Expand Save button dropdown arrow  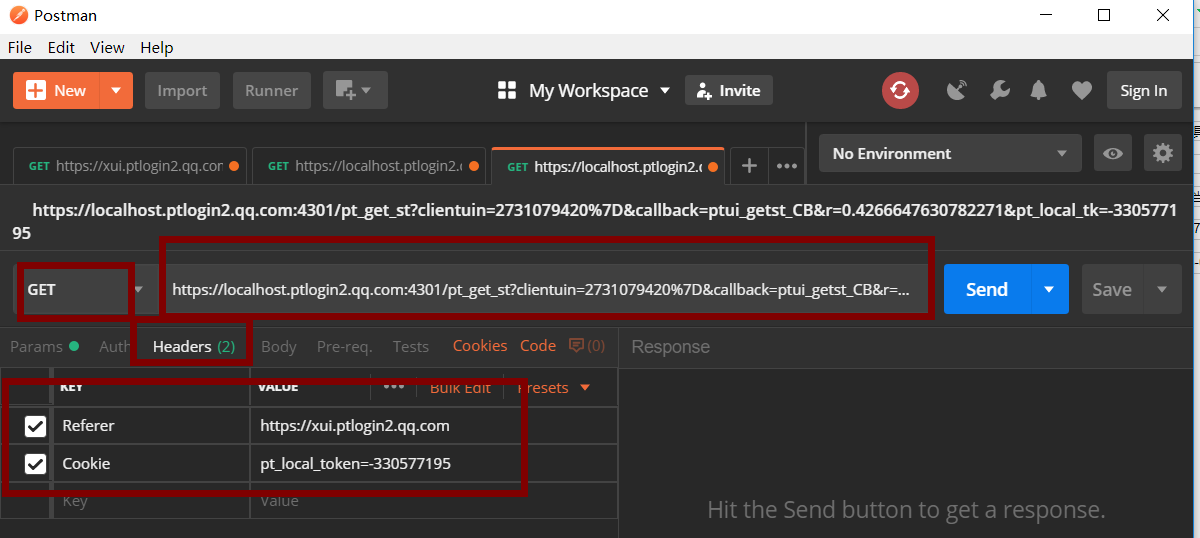(x=1162, y=289)
